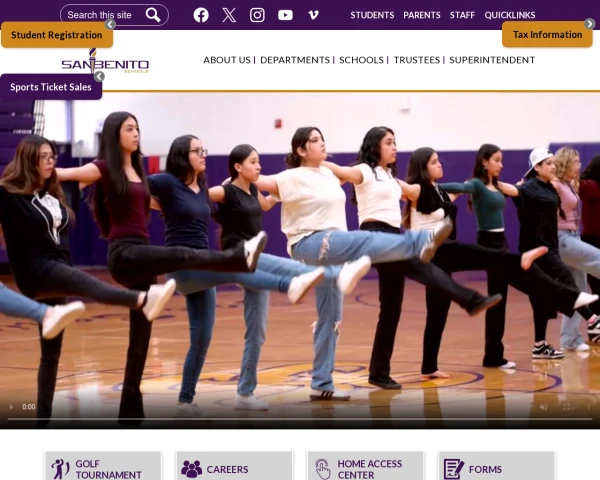Open the Quicklinks menu
Image resolution: width=600 pixels, height=480 pixels.
coord(510,15)
